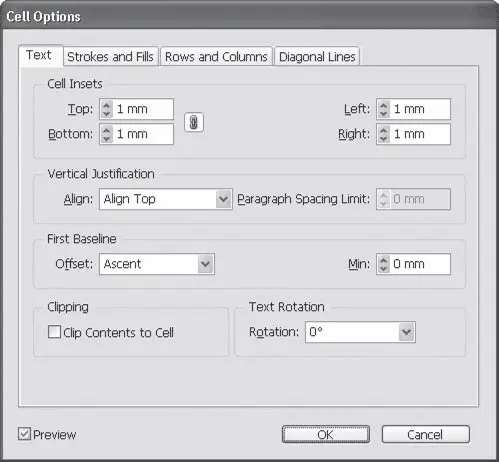Increase Left inset with up arrow

click(x=384, y=105)
